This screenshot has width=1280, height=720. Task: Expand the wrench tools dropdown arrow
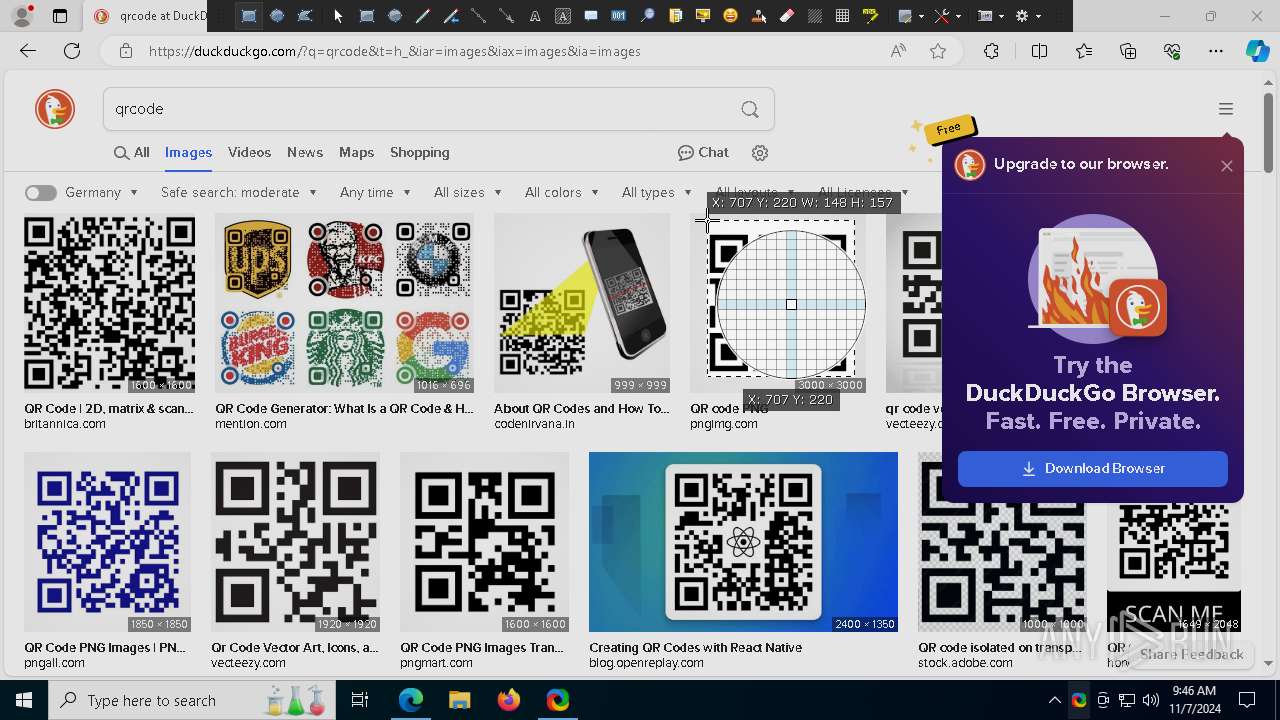tap(959, 16)
